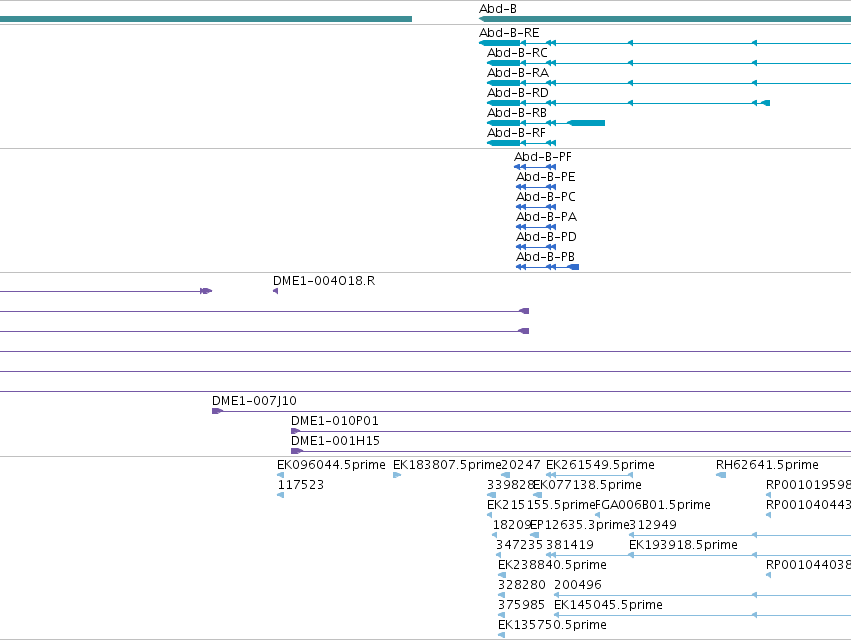Click the EK238840.5prime arrow glyph
Viewport: 851px width, 640px height.
502,575
